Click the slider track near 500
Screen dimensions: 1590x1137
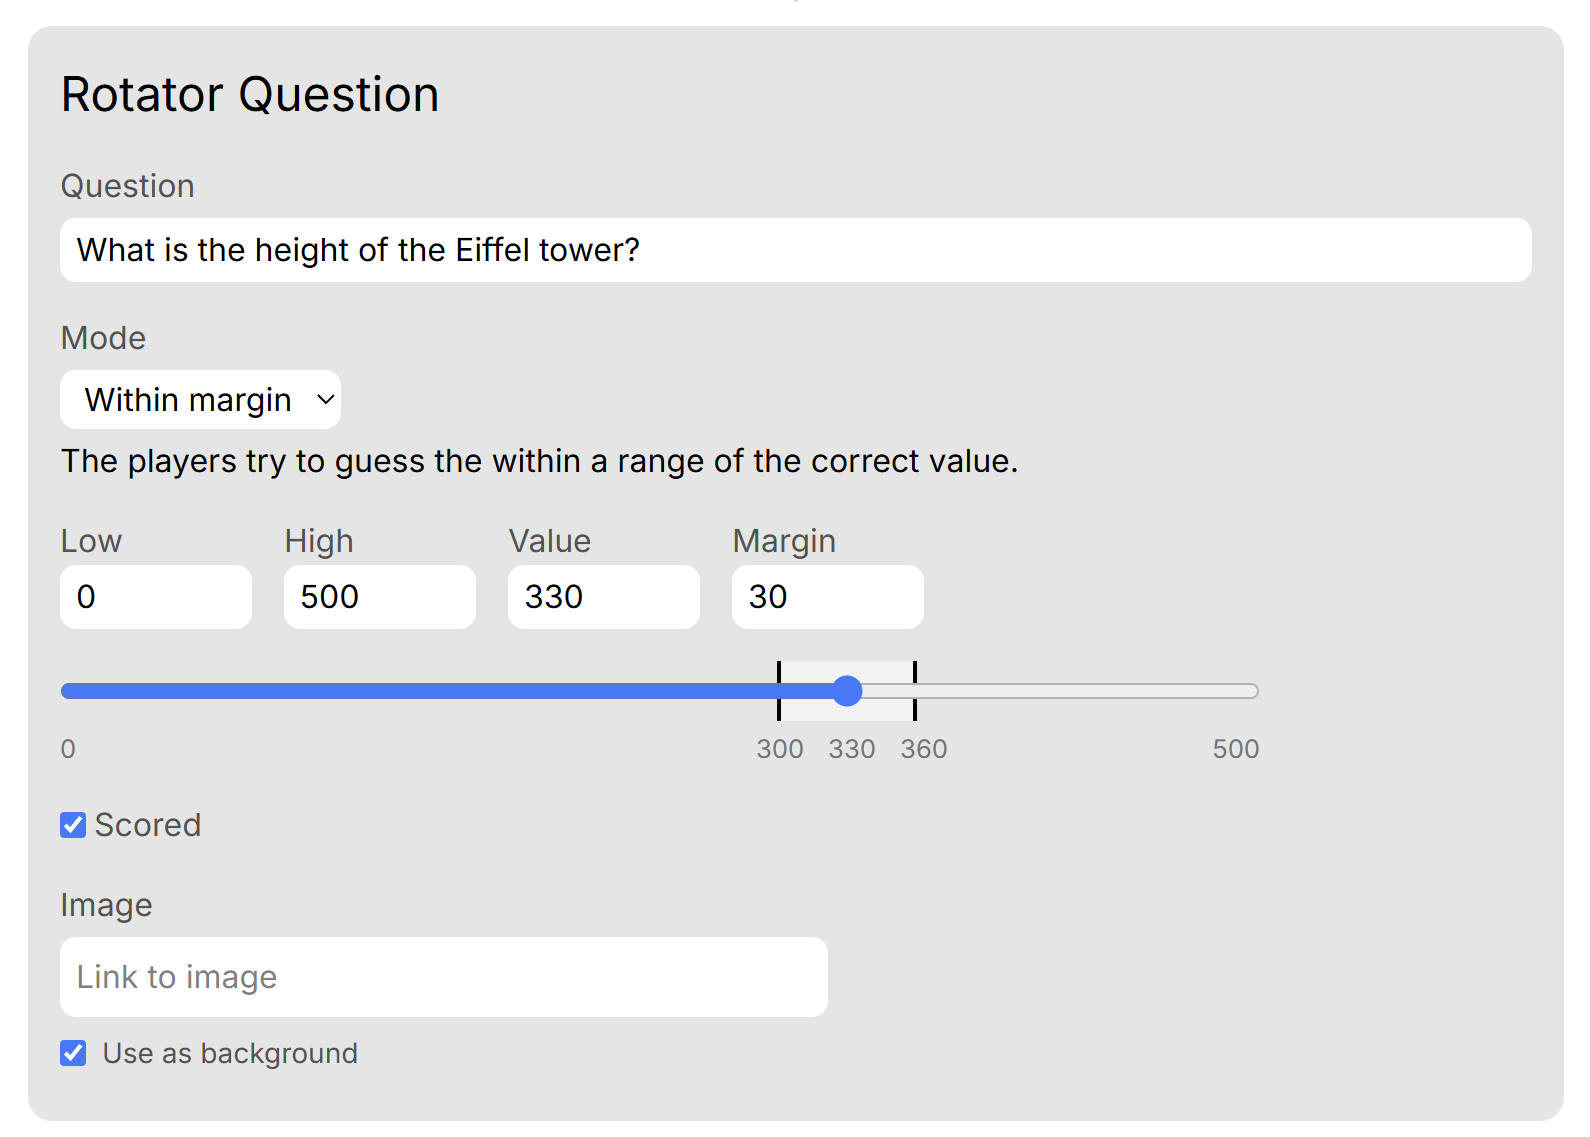point(1230,690)
